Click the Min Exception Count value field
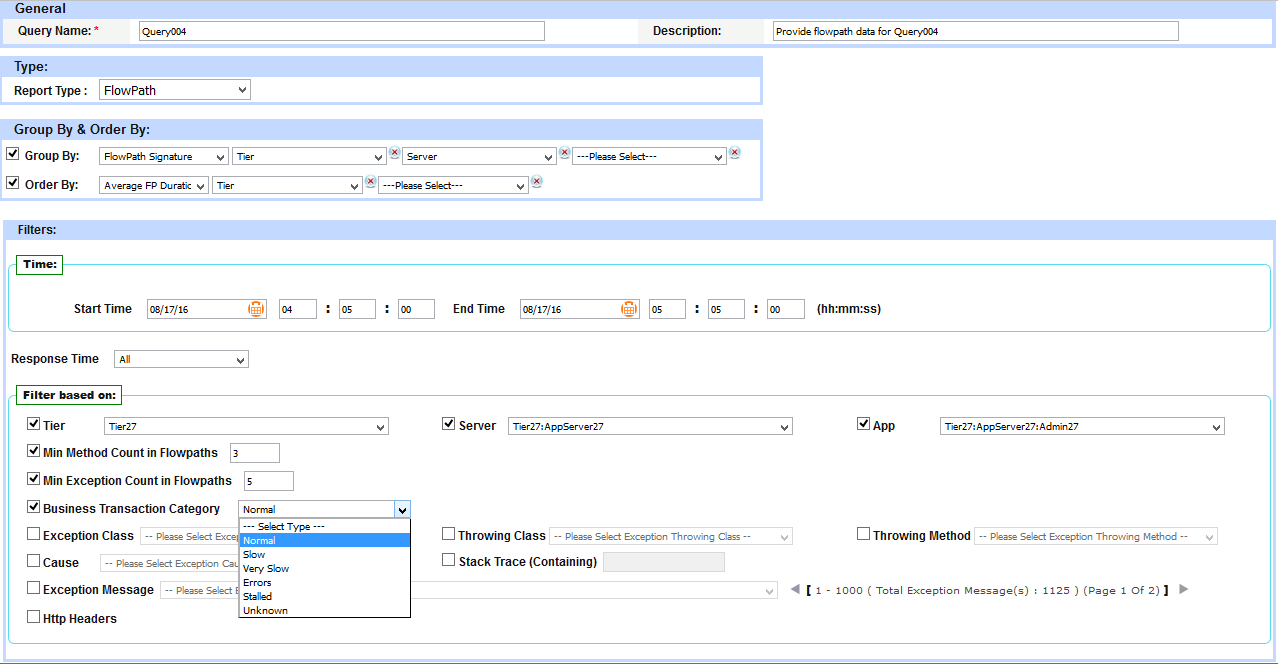1278x664 pixels. (268, 481)
